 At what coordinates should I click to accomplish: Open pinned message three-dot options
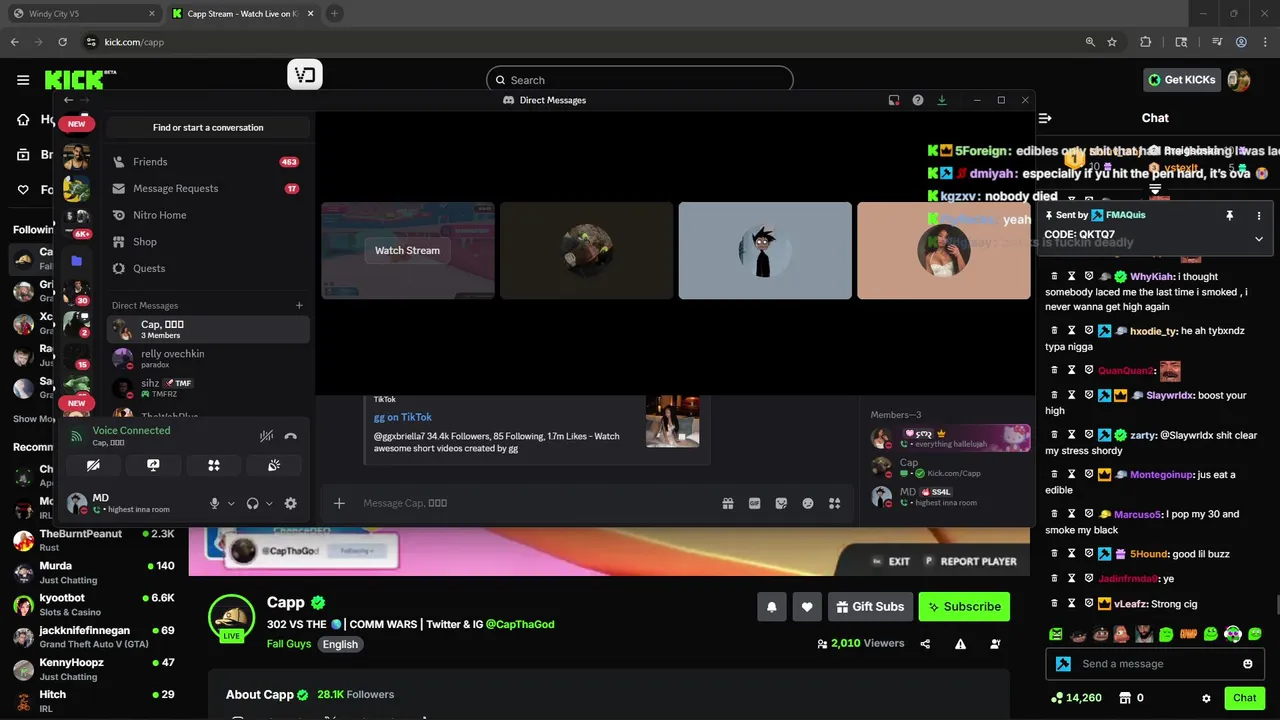tap(1259, 215)
